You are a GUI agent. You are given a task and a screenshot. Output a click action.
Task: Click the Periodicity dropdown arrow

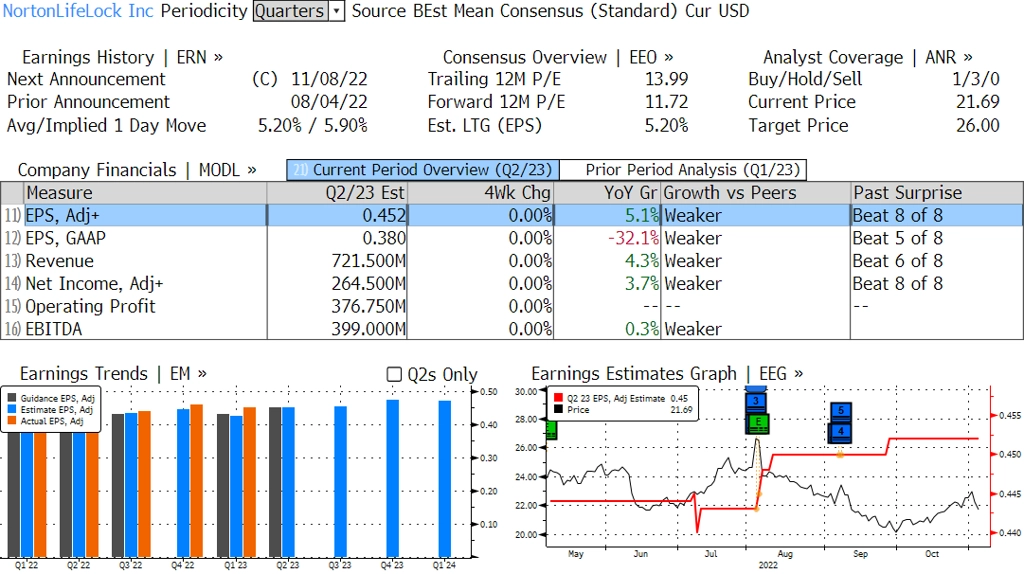337,11
